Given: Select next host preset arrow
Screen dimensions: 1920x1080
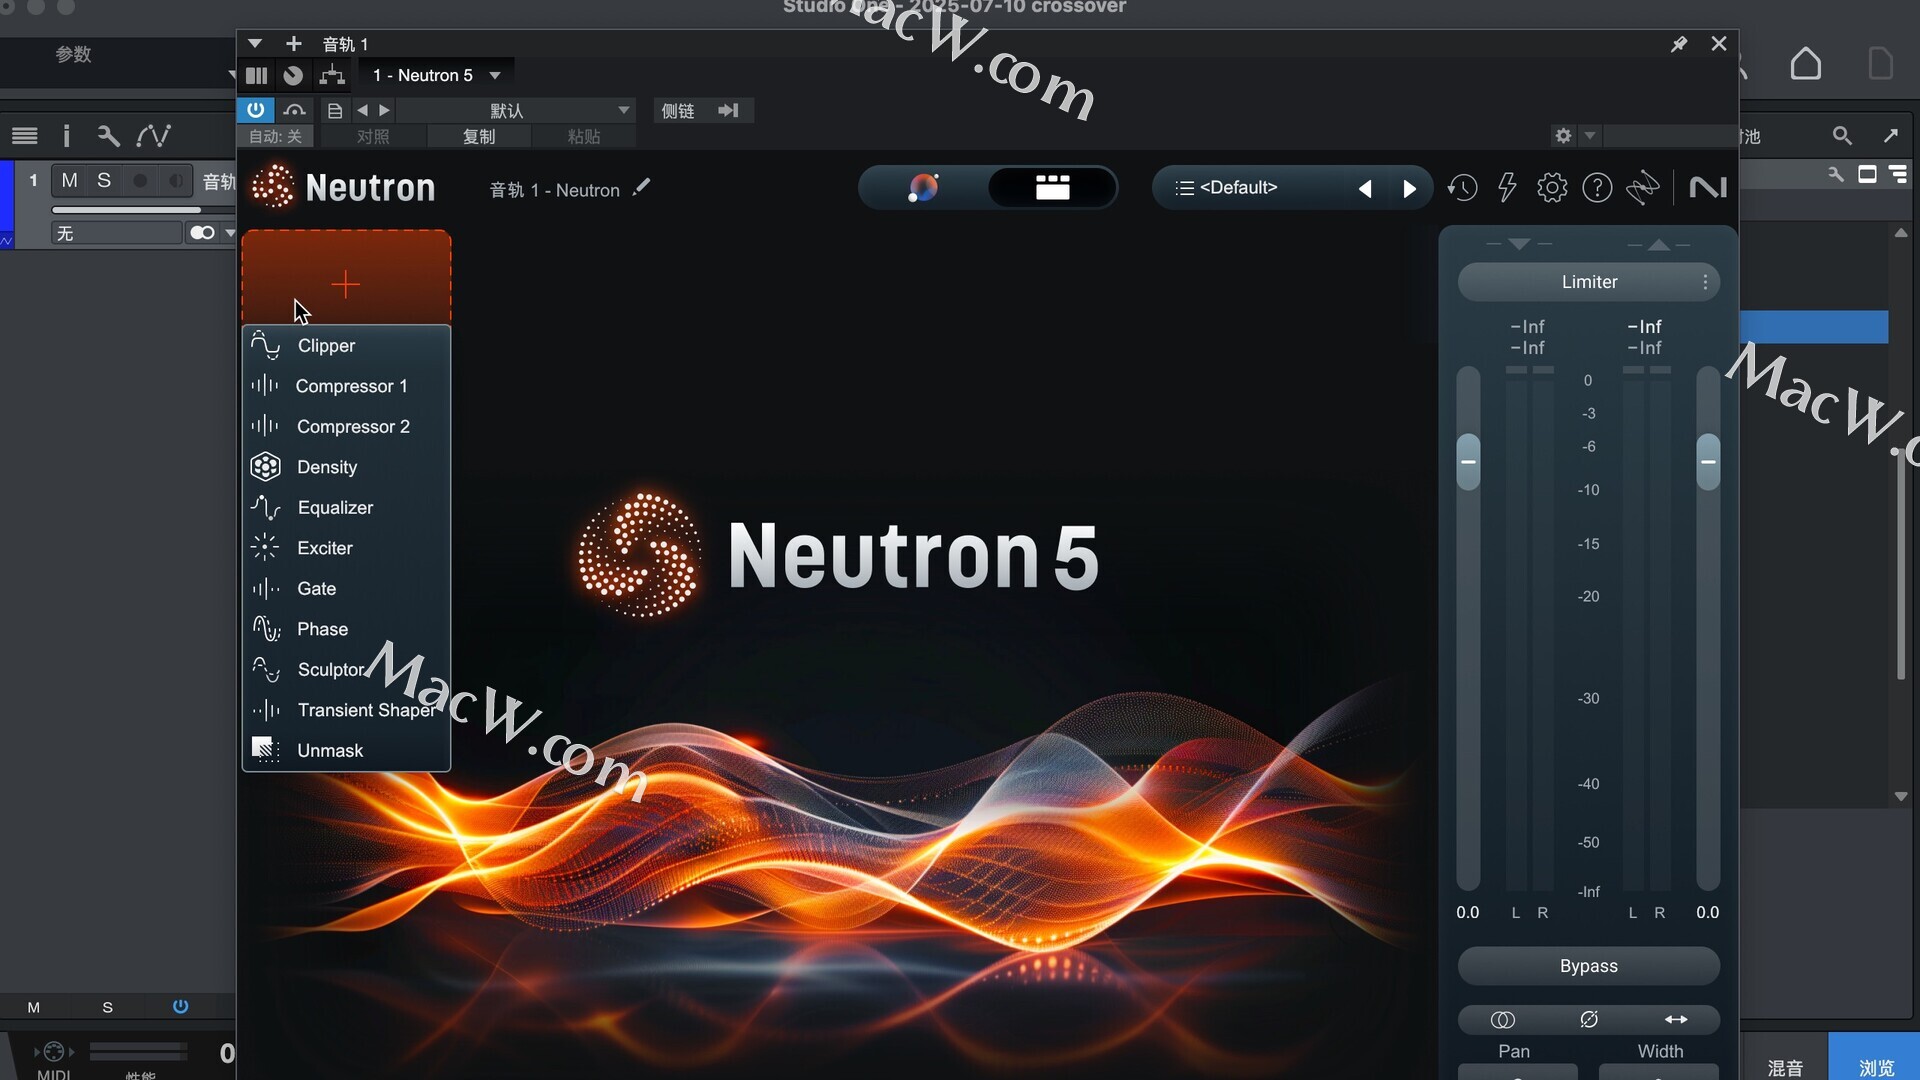Looking at the screenshot, I should 384,110.
